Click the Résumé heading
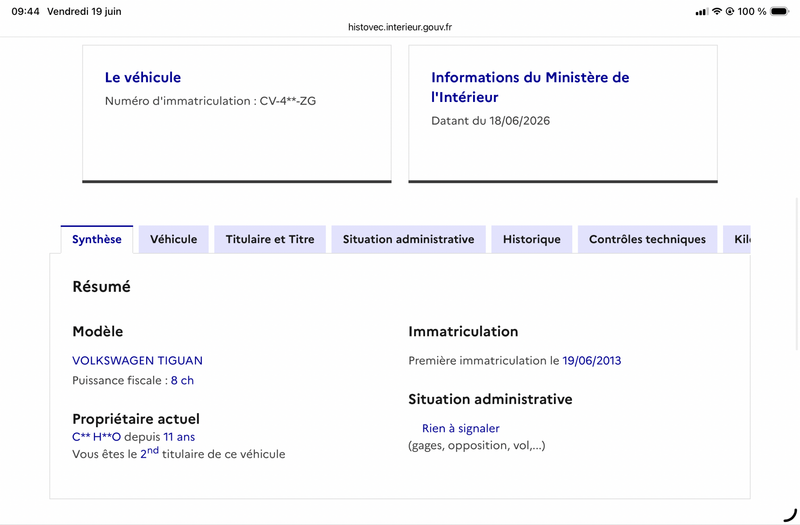 tap(102, 286)
